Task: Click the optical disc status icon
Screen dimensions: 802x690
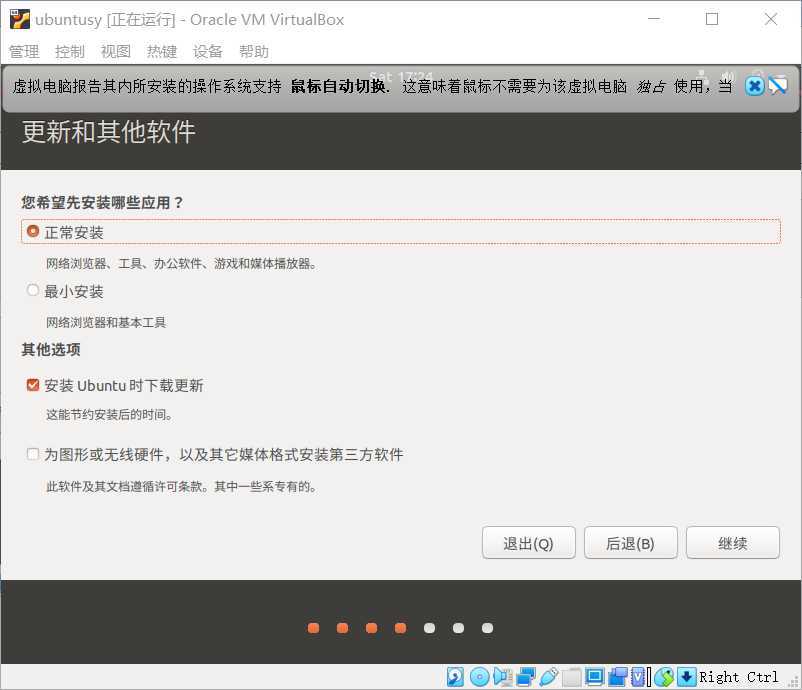Action: 479,677
